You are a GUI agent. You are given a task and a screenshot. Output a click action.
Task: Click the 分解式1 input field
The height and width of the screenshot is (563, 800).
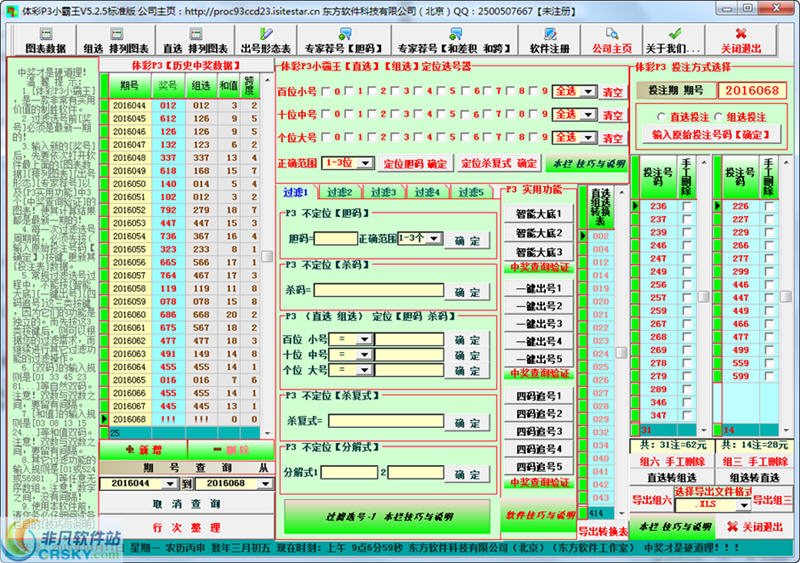[349, 472]
